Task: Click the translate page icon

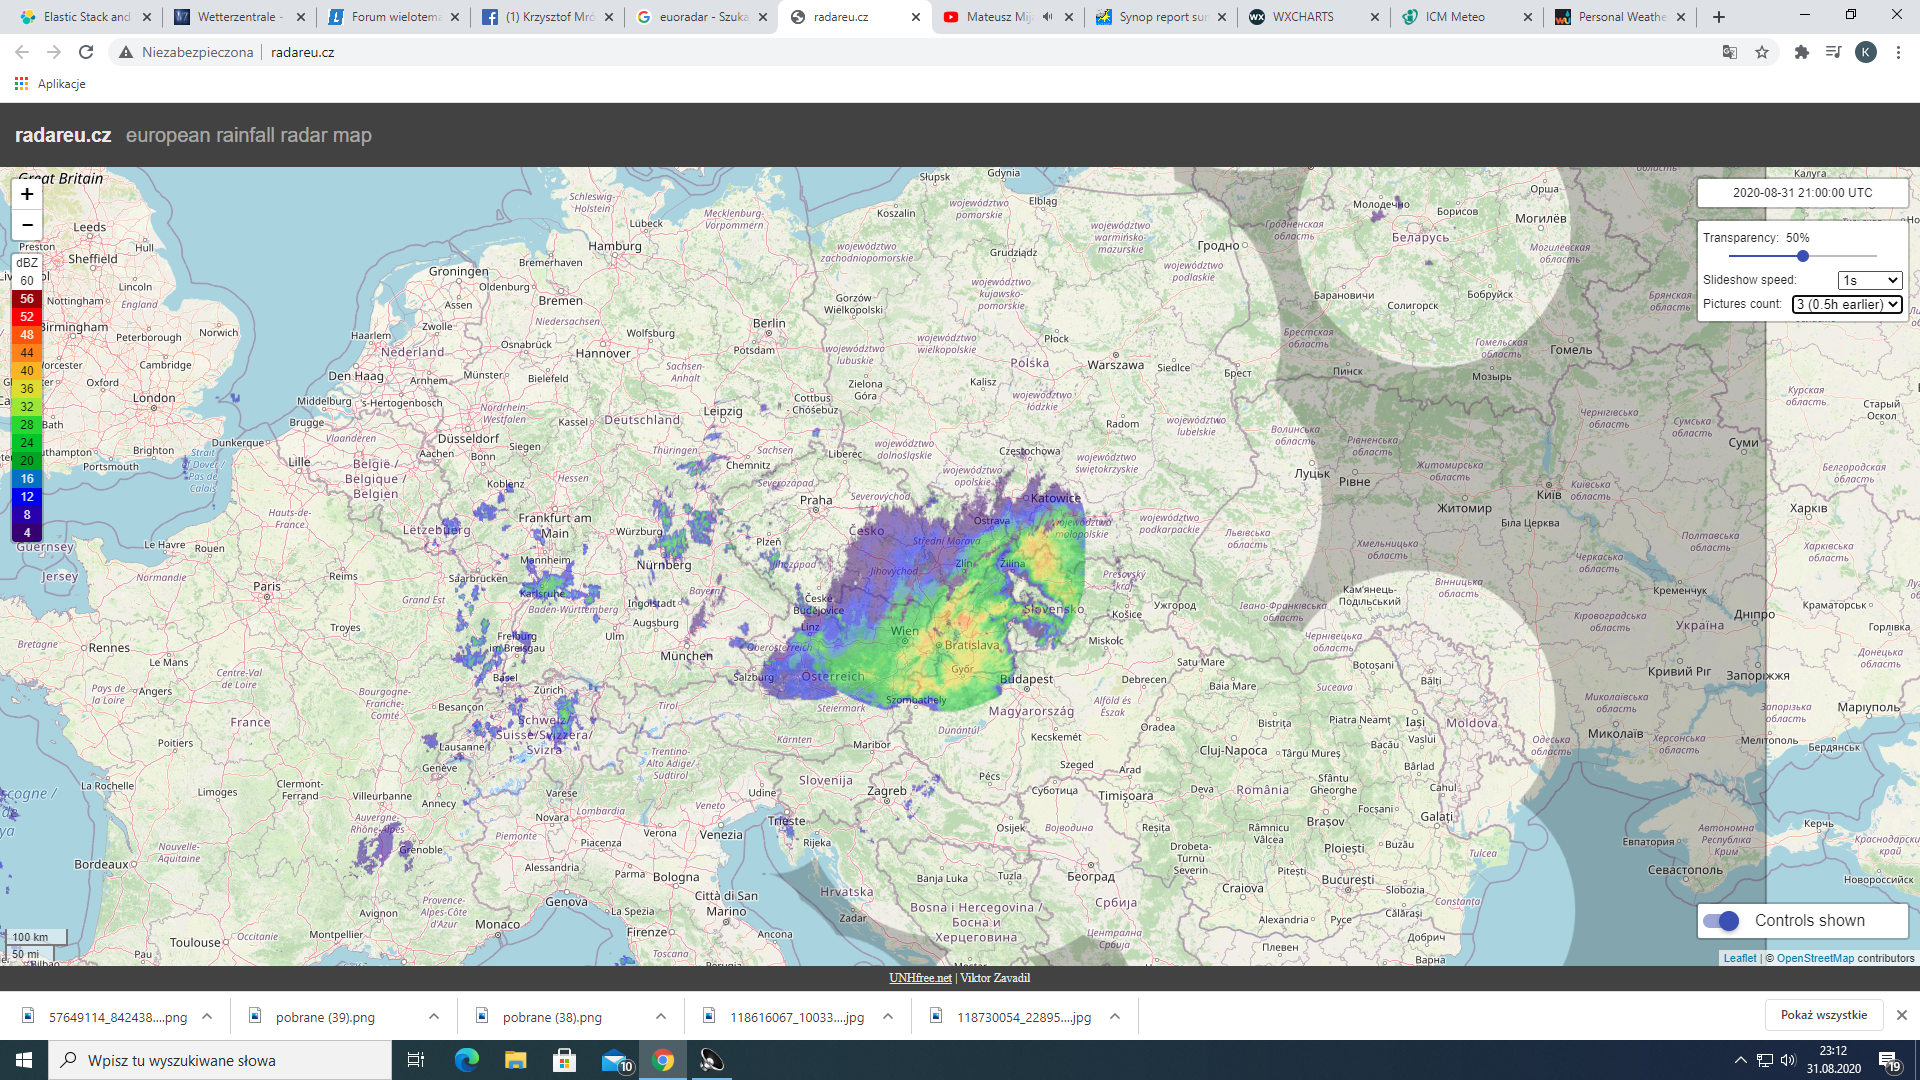Action: [x=1730, y=52]
